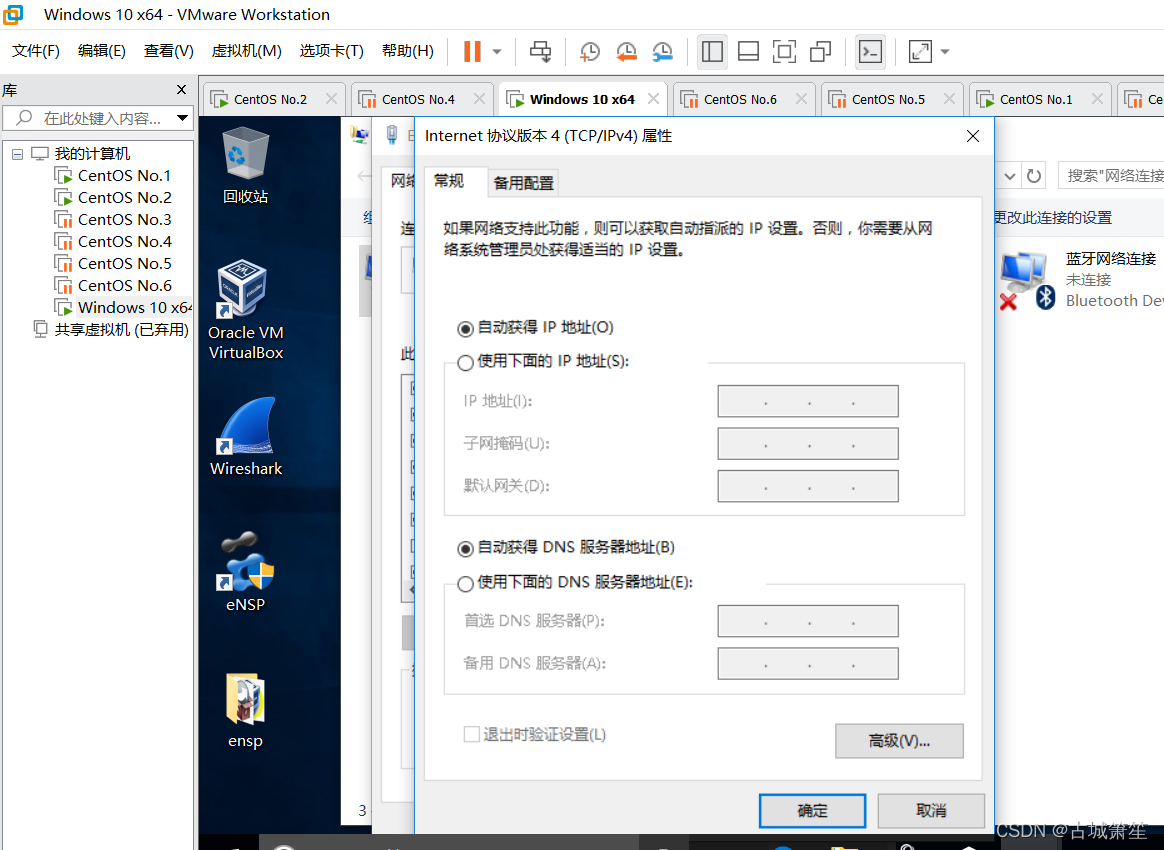Select 'Use the following IP address' radio
The image size is (1164, 850).
(465, 362)
